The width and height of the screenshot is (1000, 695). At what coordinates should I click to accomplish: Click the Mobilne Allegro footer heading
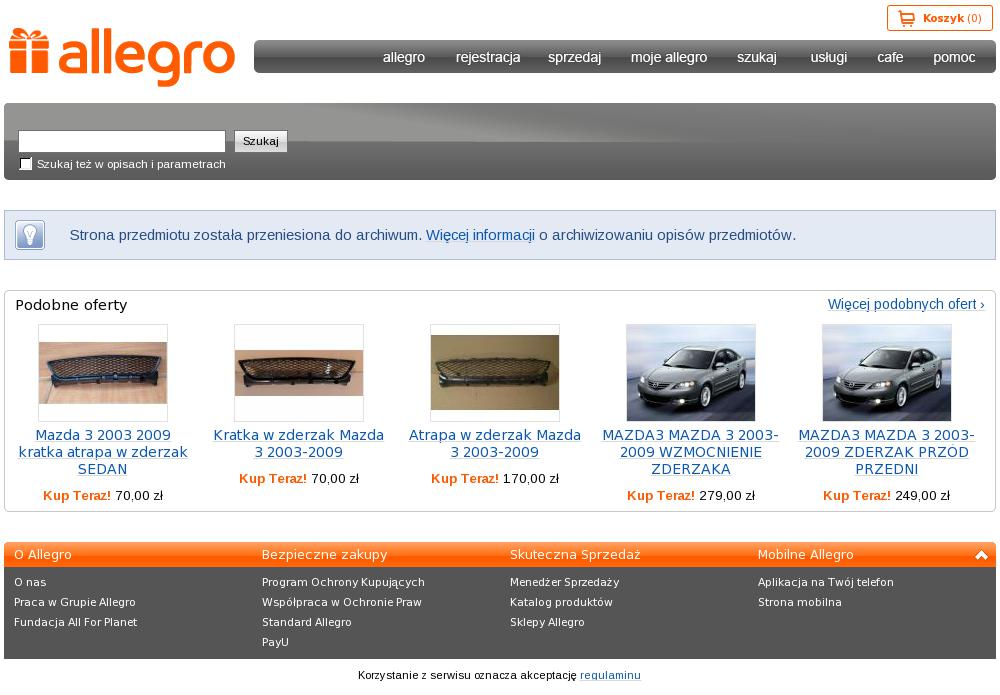[805, 555]
